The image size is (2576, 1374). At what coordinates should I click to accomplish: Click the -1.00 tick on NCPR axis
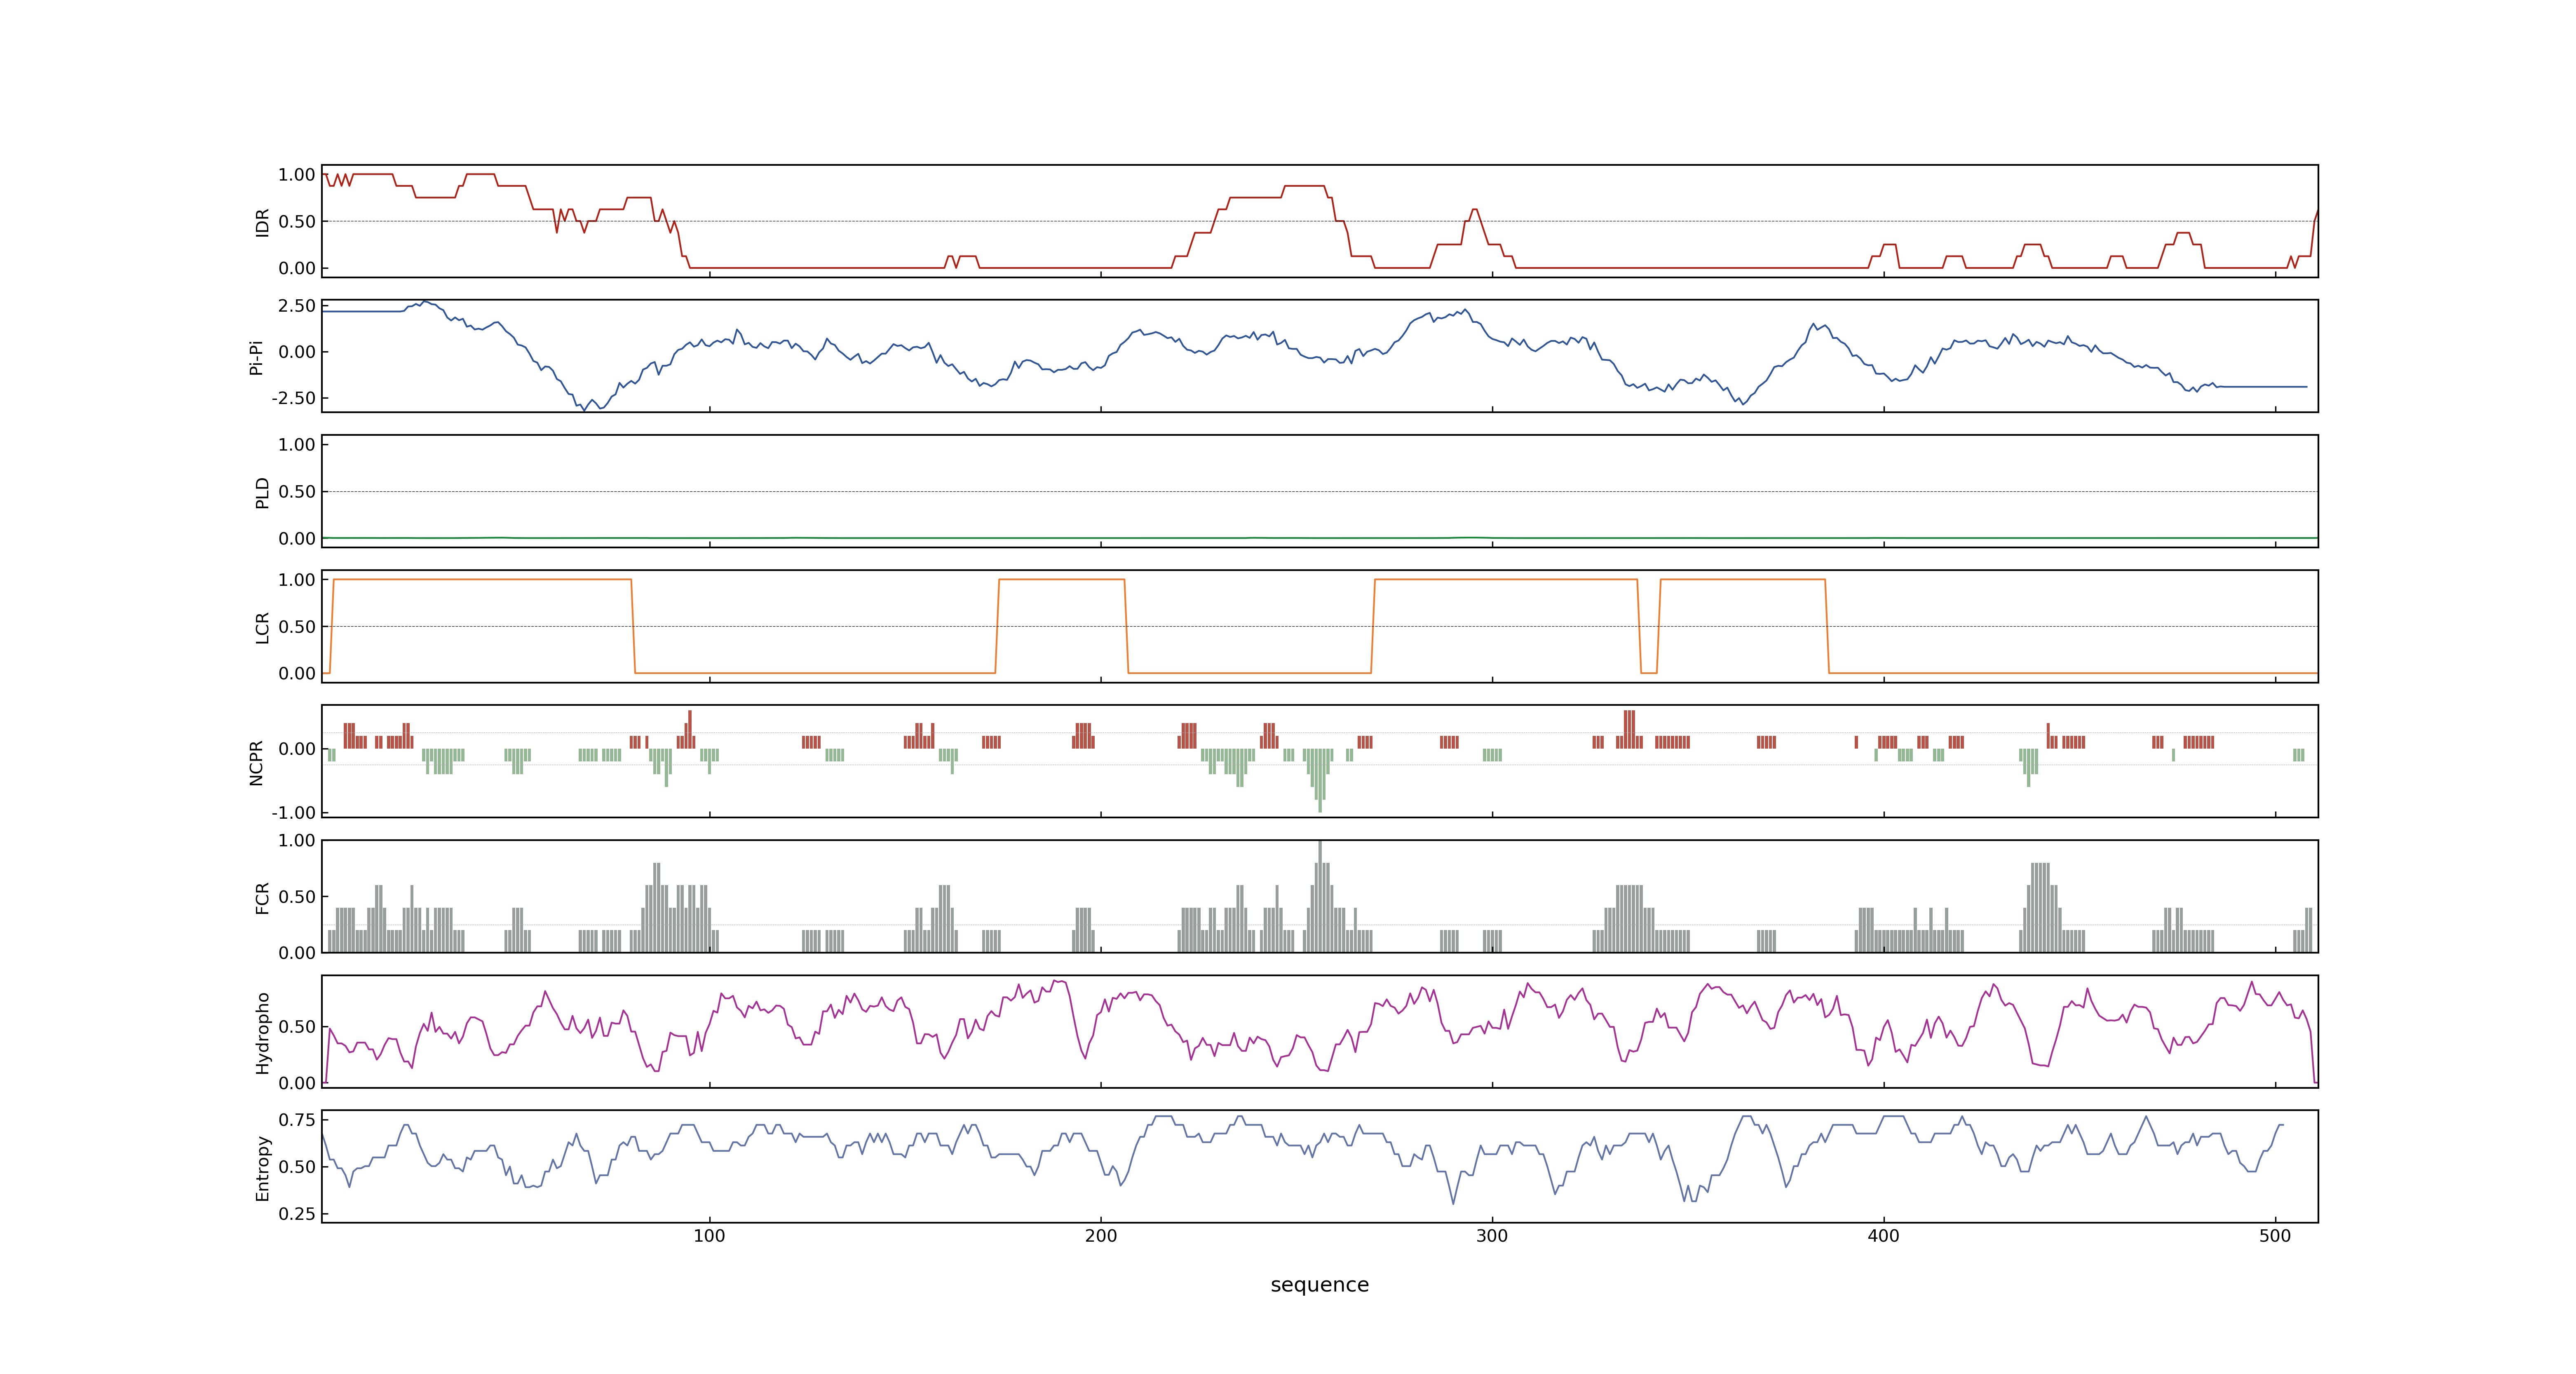coord(294,813)
